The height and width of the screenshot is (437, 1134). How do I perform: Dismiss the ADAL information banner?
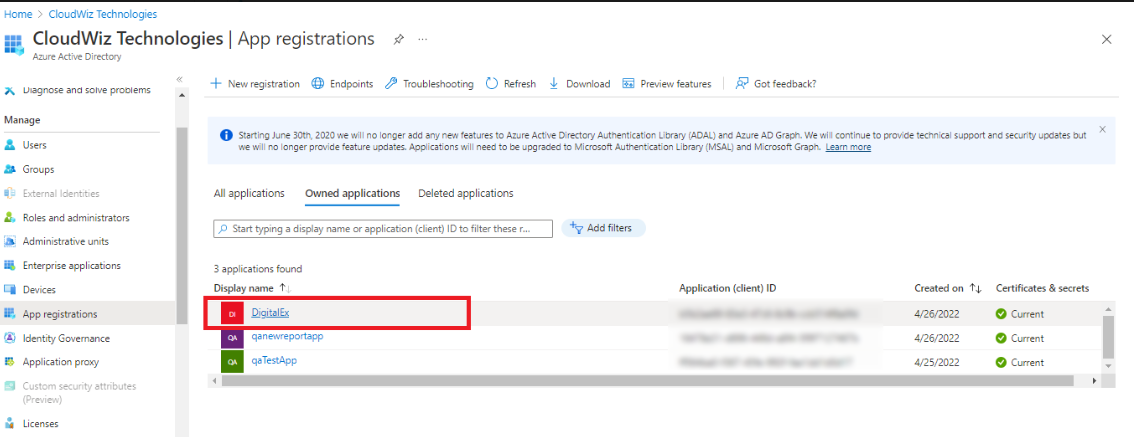click(1102, 129)
